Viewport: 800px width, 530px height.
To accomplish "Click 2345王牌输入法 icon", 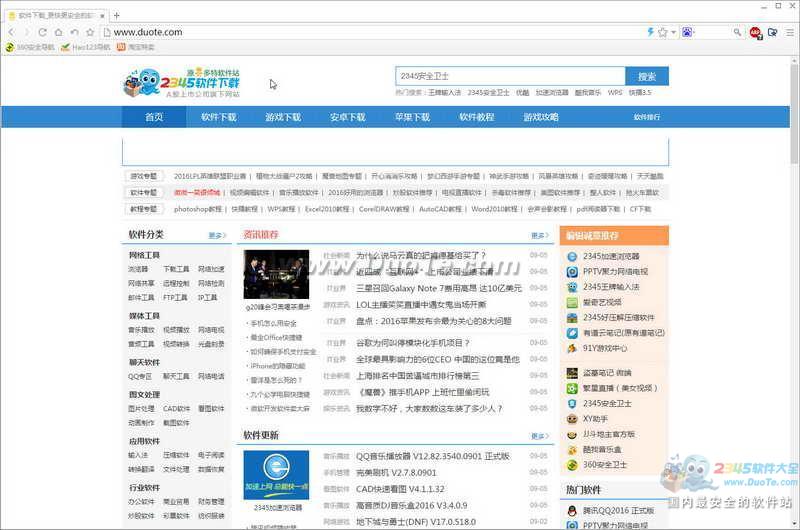I will click(572, 287).
